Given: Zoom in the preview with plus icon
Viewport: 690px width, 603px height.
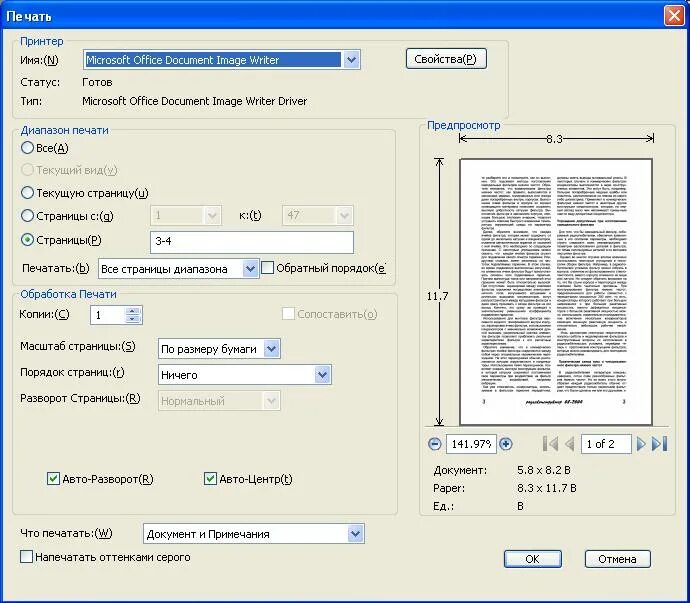Looking at the screenshot, I should [506, 444].
